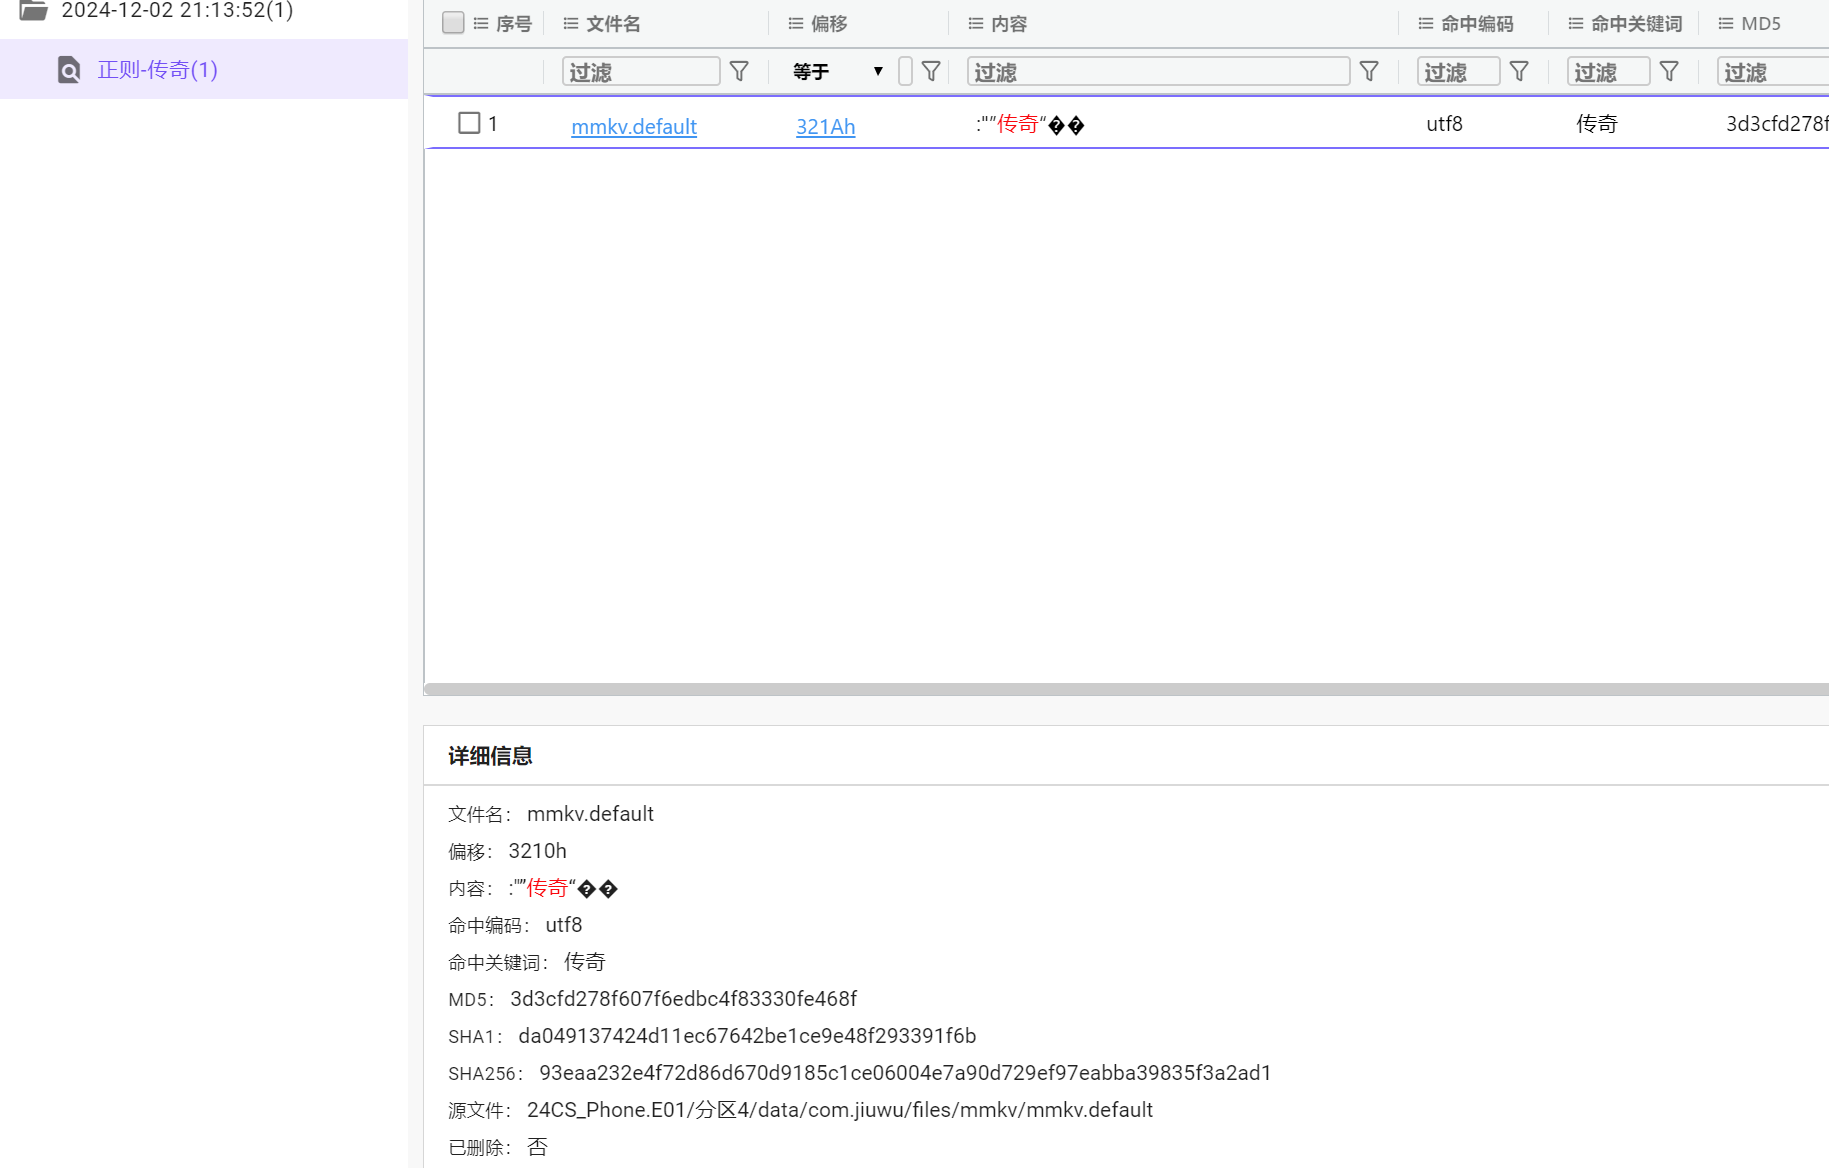
Task: Open the 偏移 column menu icon
Action: (x=796, y=24)
